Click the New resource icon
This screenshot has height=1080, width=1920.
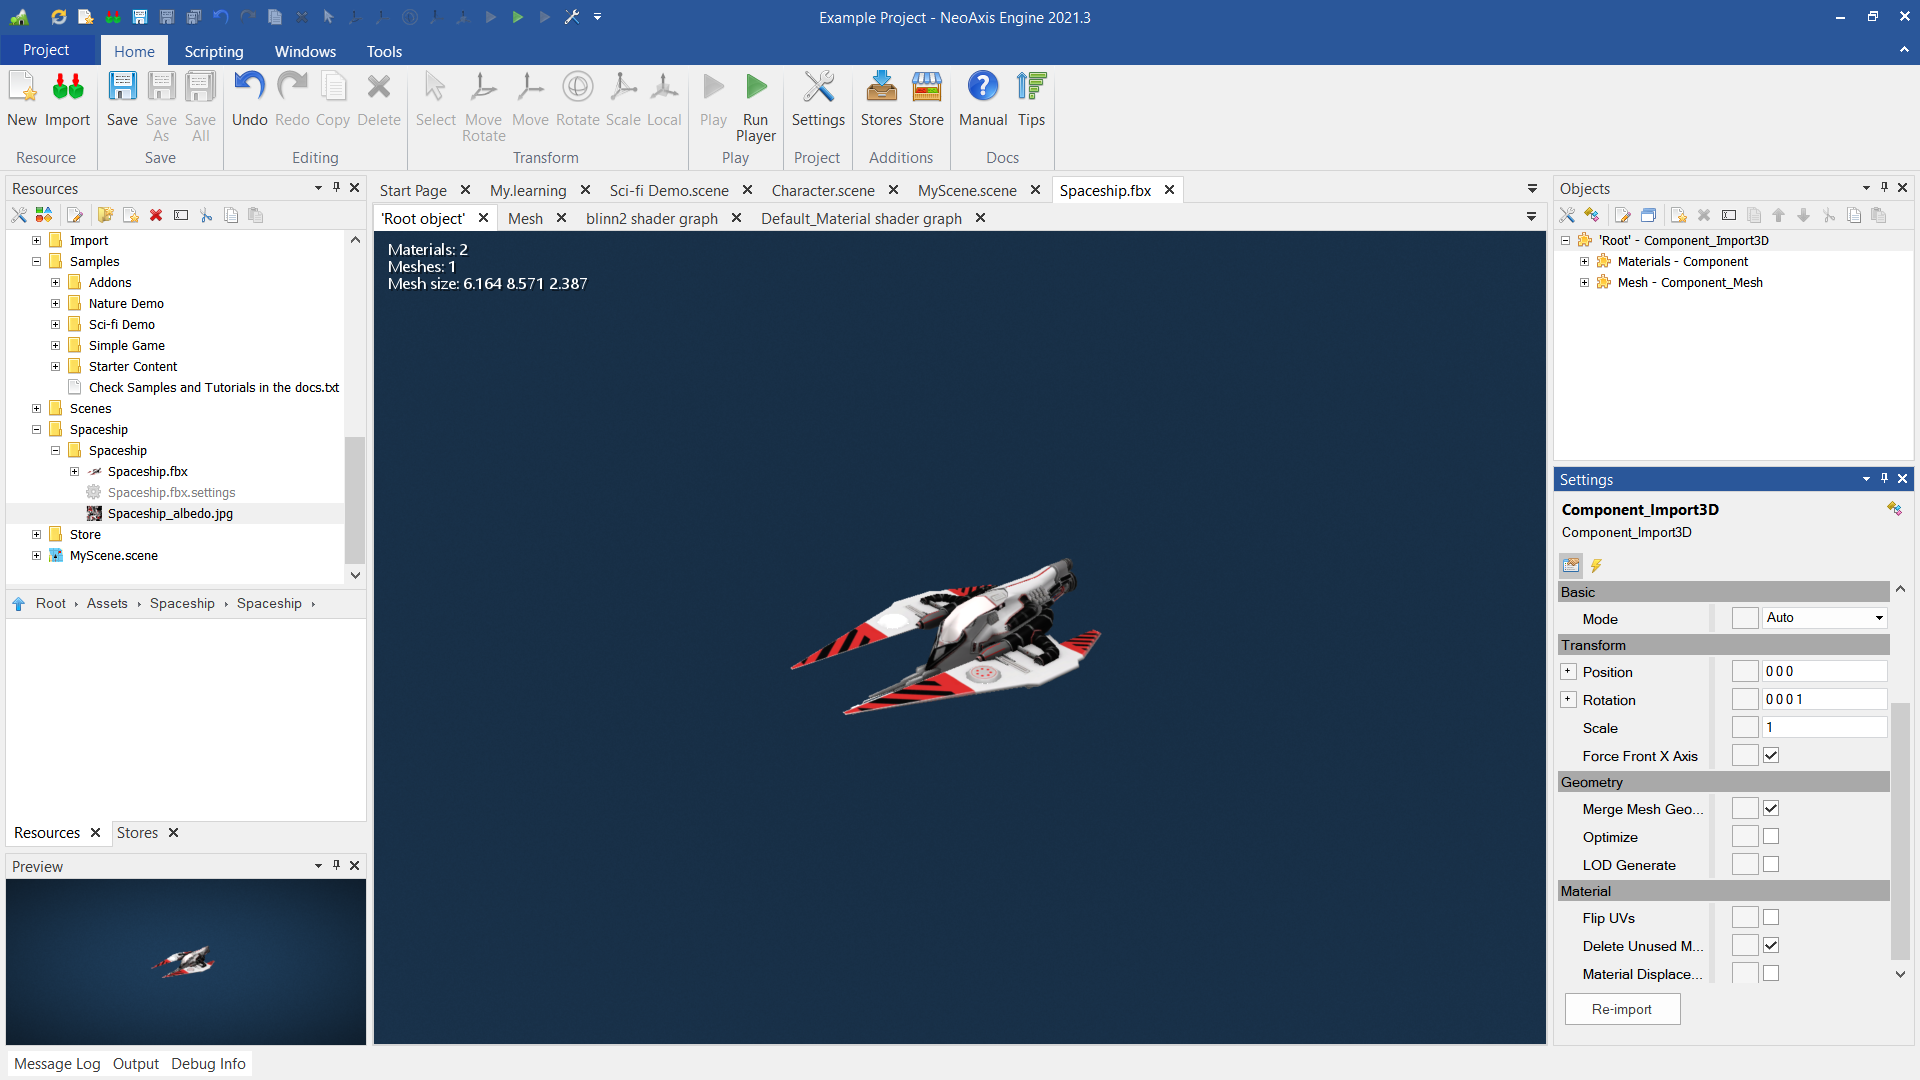22,100
